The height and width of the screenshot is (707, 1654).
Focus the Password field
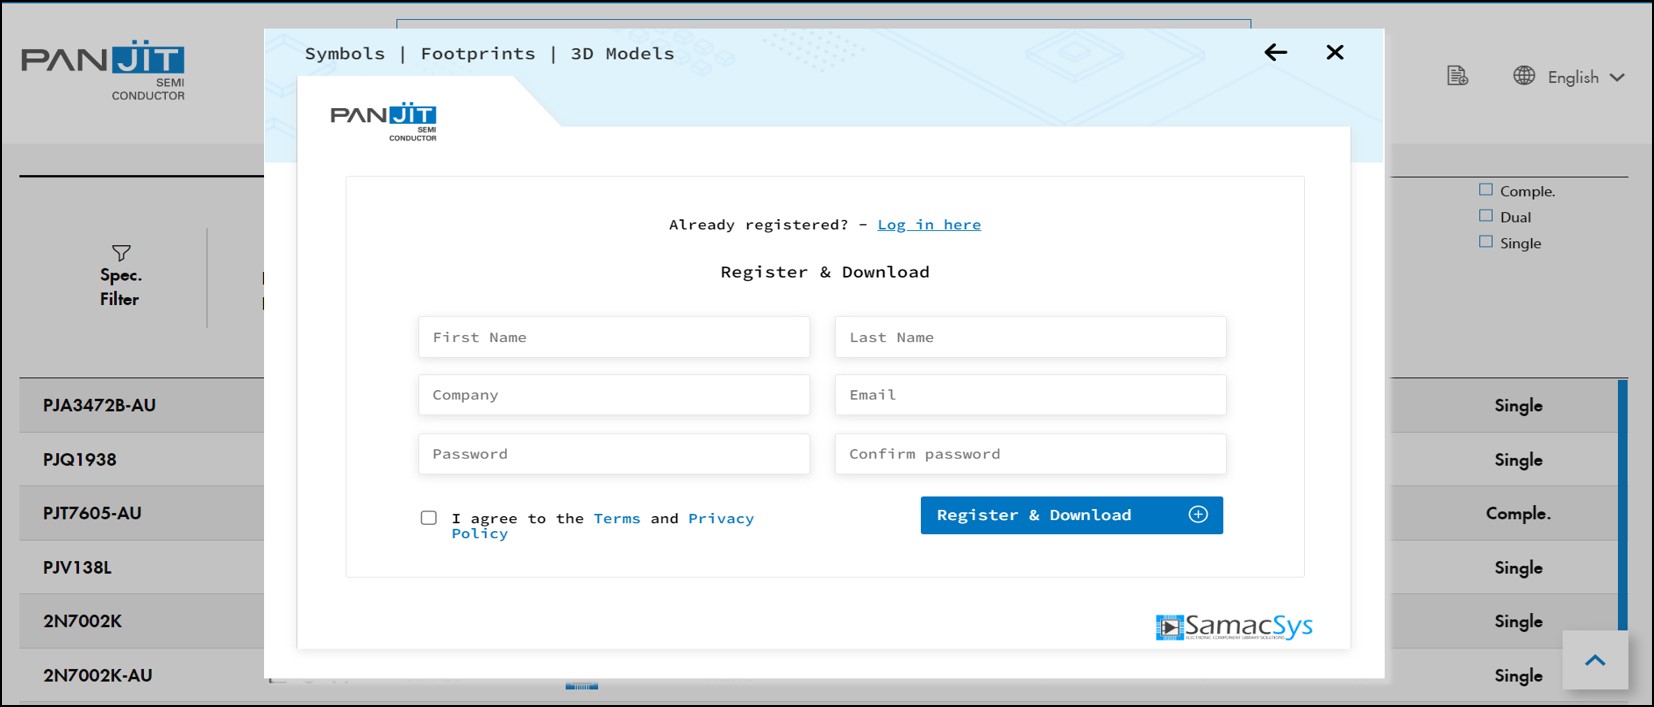614,454
